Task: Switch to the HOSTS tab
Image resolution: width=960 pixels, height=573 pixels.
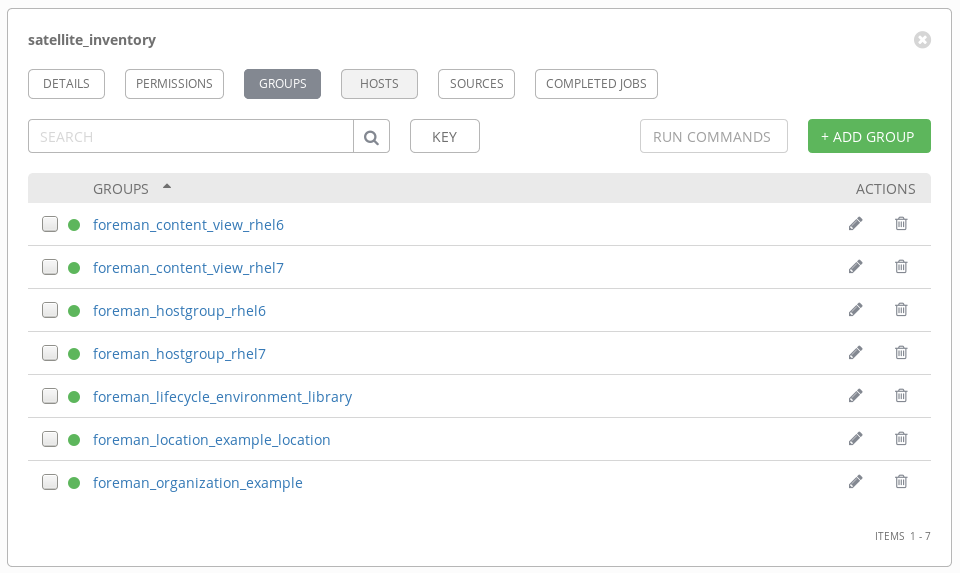Action: pyautogui.click(x=379, y=84)
